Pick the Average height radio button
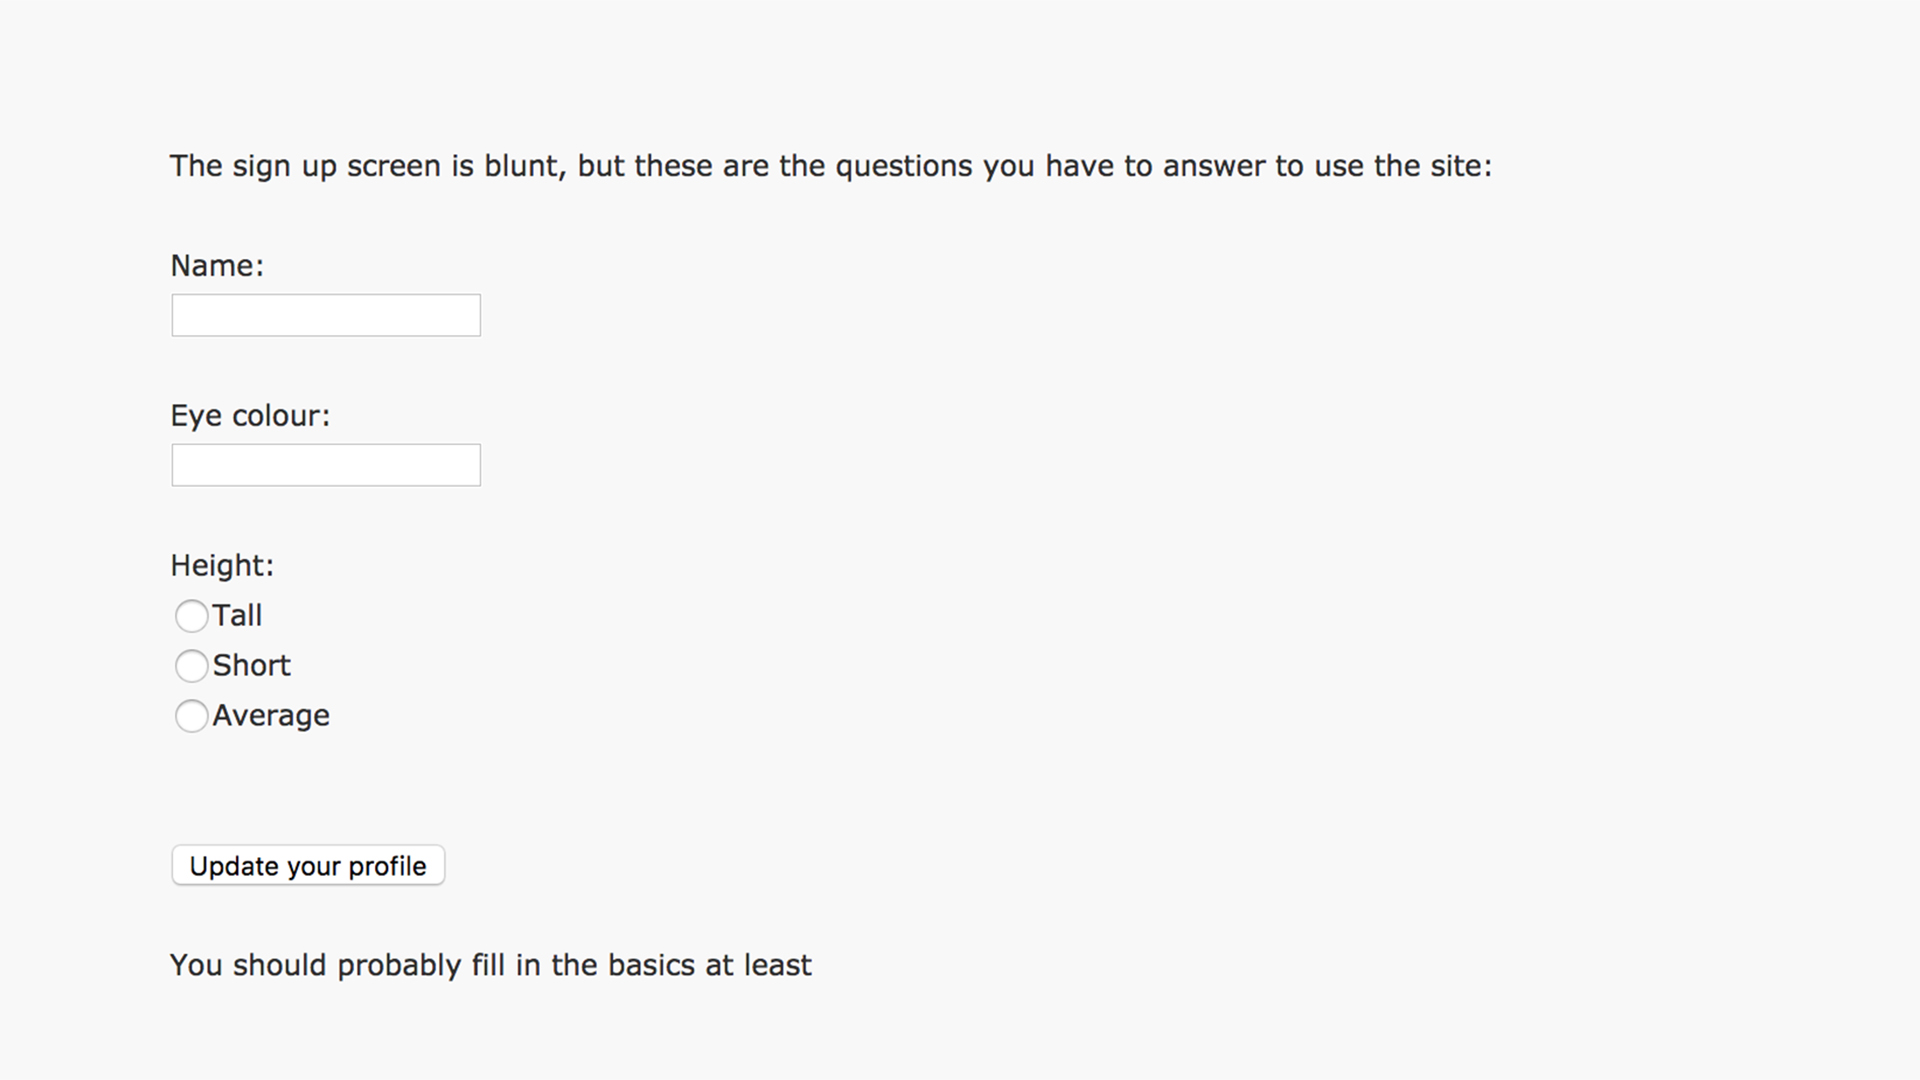This screenshot has height=1080, width=1920. click(191, 716)
